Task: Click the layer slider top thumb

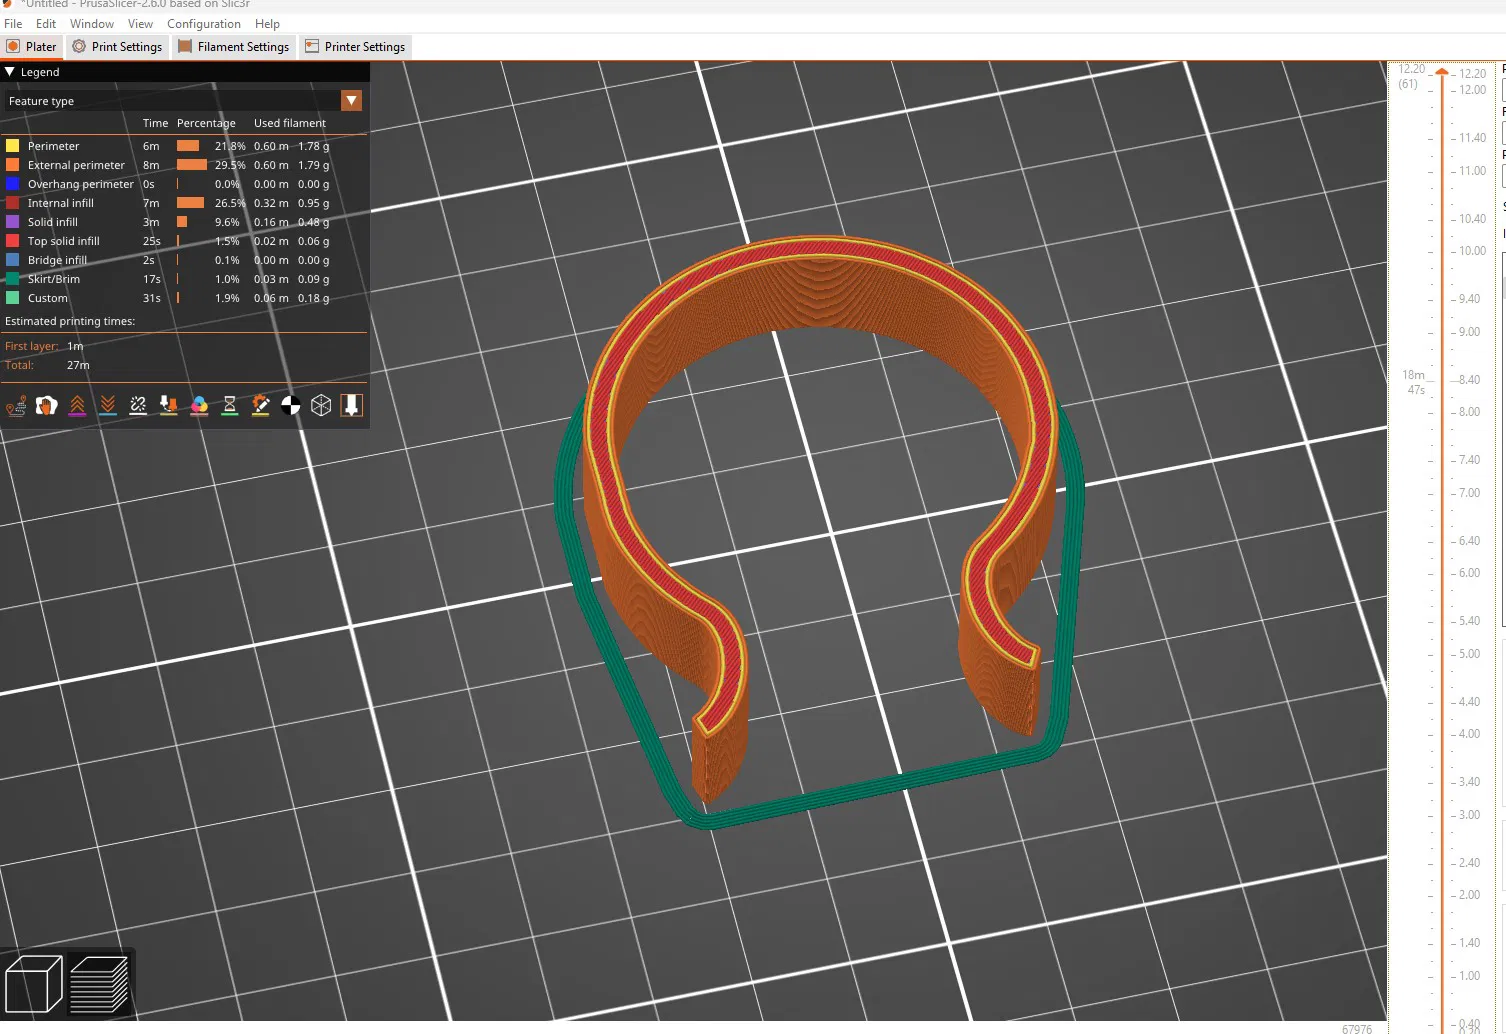Action: pos(1442,72)
